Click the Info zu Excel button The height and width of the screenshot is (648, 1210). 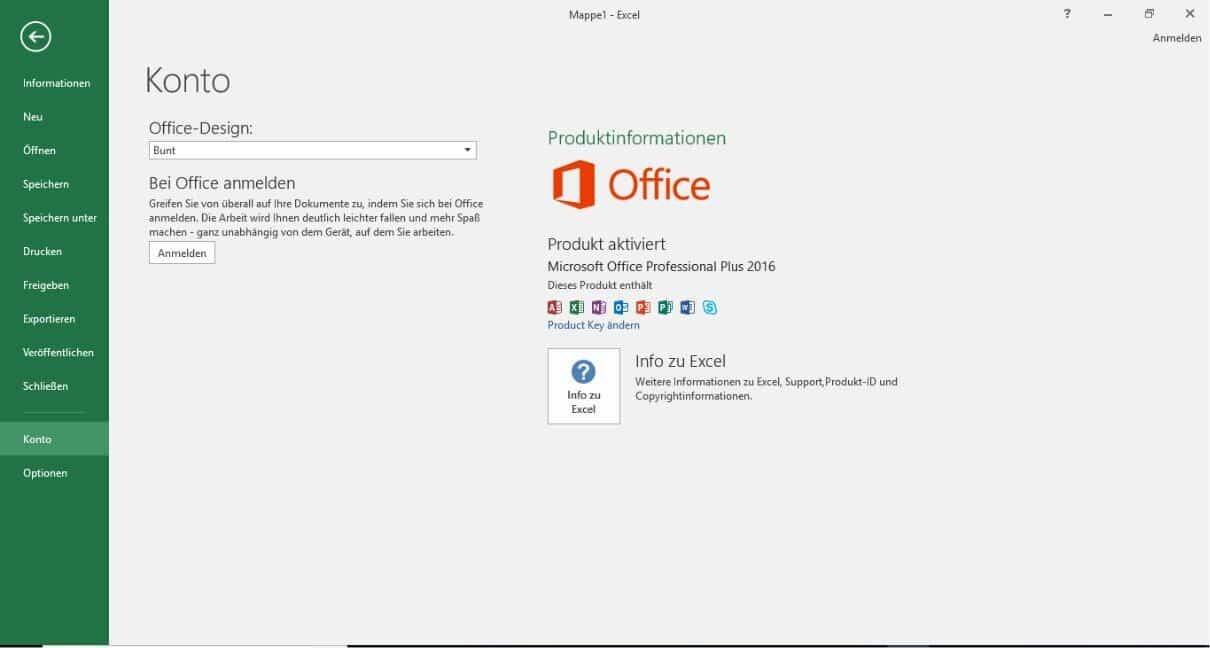point(583,386)
